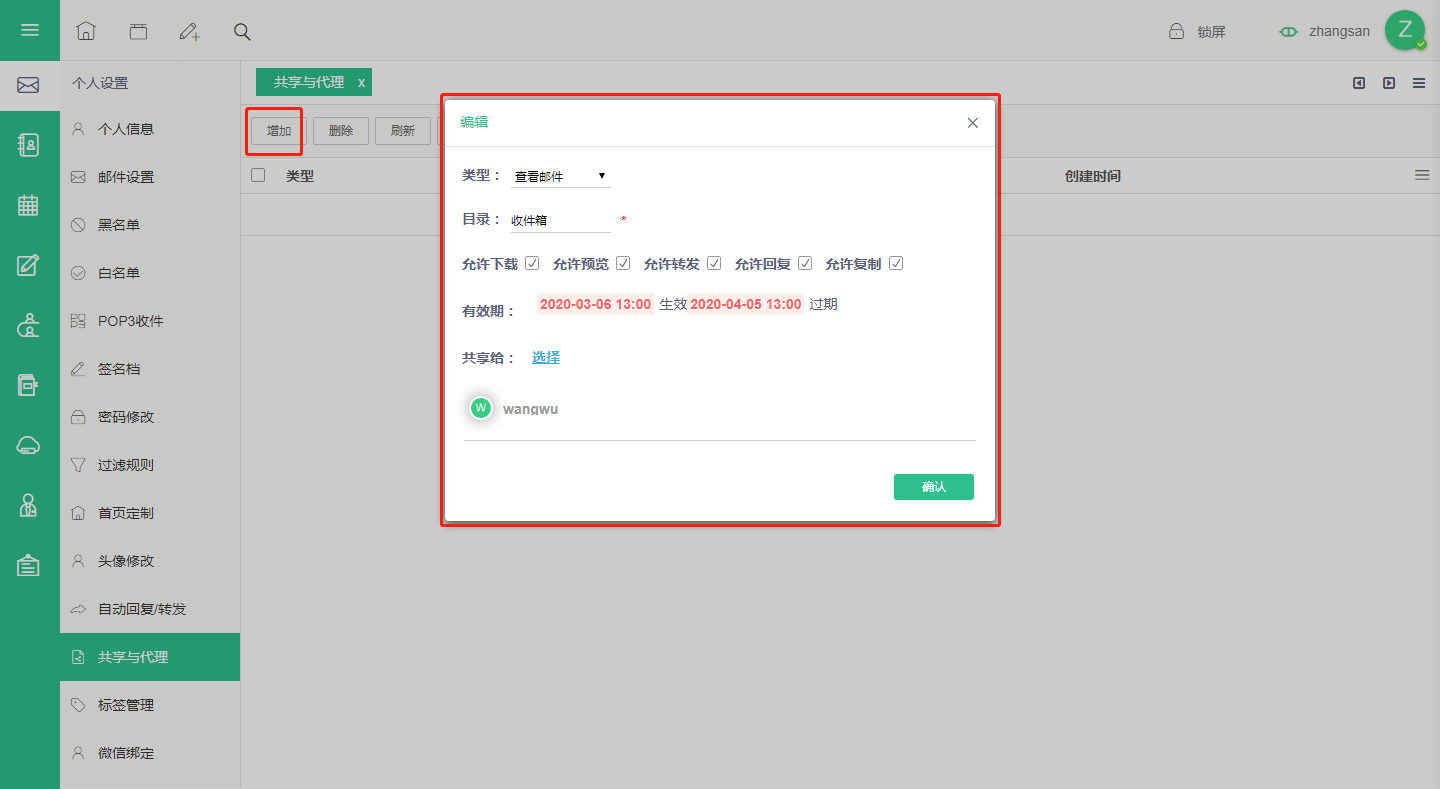
Task: Click the 增加 button
Action: click(279, 131)
